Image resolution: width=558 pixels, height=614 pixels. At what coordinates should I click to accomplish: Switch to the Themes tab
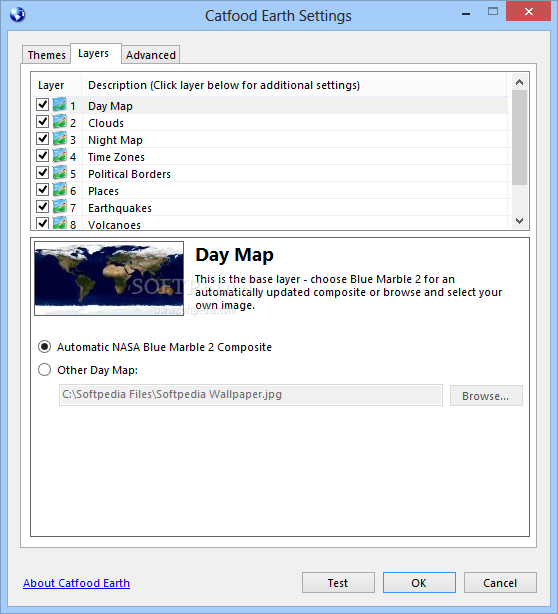46,55
